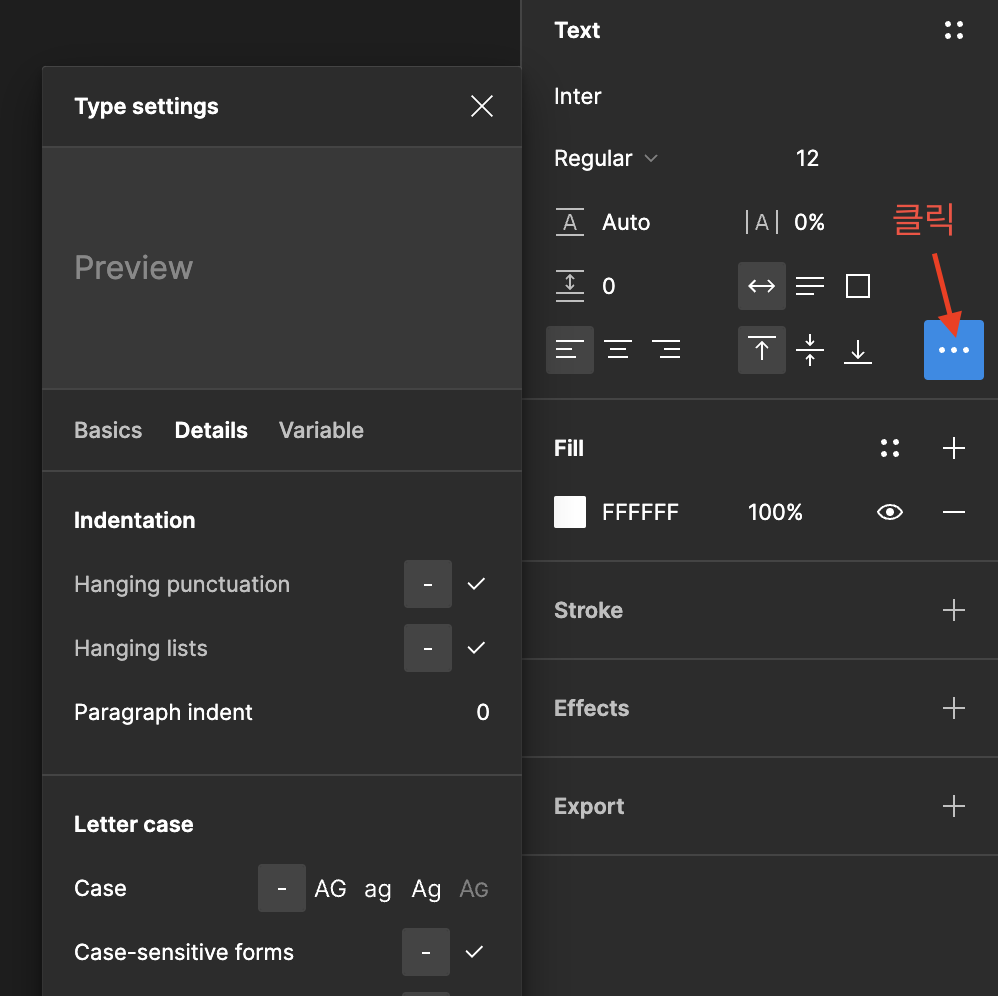Select the font size 12 field
This screenshot has height=996, width=998.
tap(807, 158)
